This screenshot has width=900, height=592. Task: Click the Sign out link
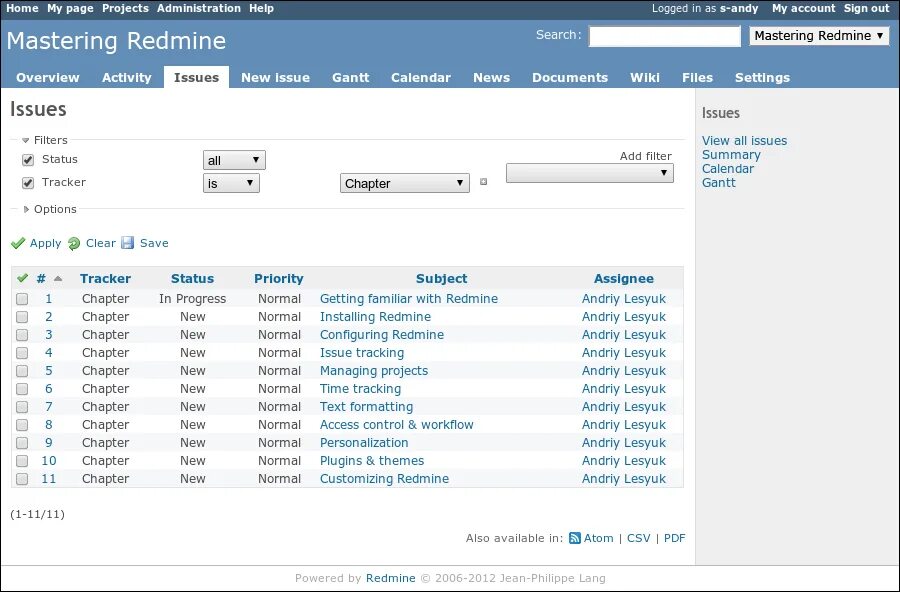tap(866, 9)
